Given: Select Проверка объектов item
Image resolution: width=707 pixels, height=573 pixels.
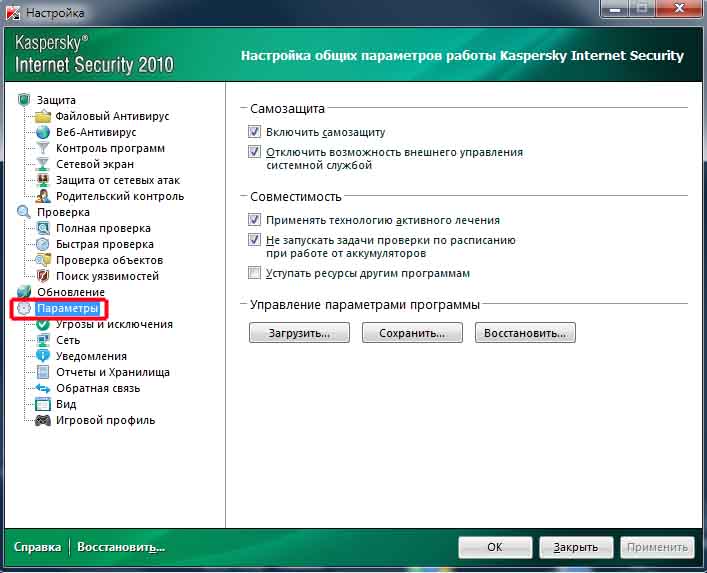Looking at the screenshot, I should [110, 260].
